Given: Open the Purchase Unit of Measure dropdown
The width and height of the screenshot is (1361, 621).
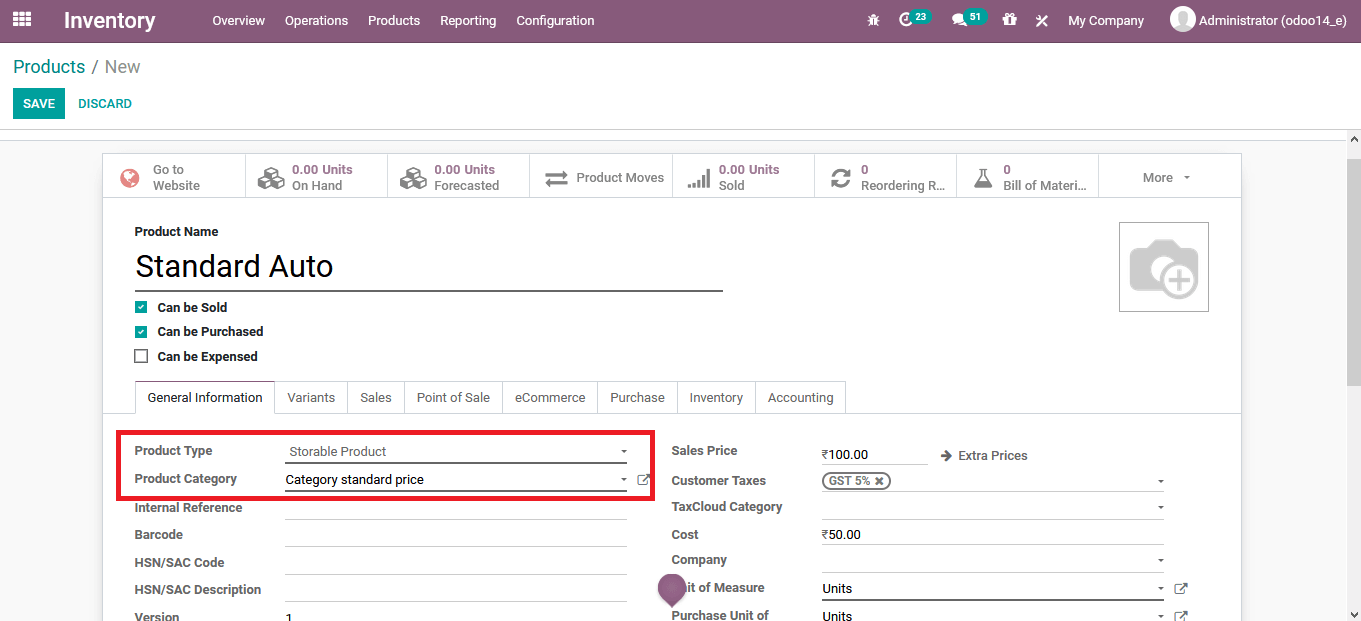Looking at the screenshot, I should [x=993, y=615].
